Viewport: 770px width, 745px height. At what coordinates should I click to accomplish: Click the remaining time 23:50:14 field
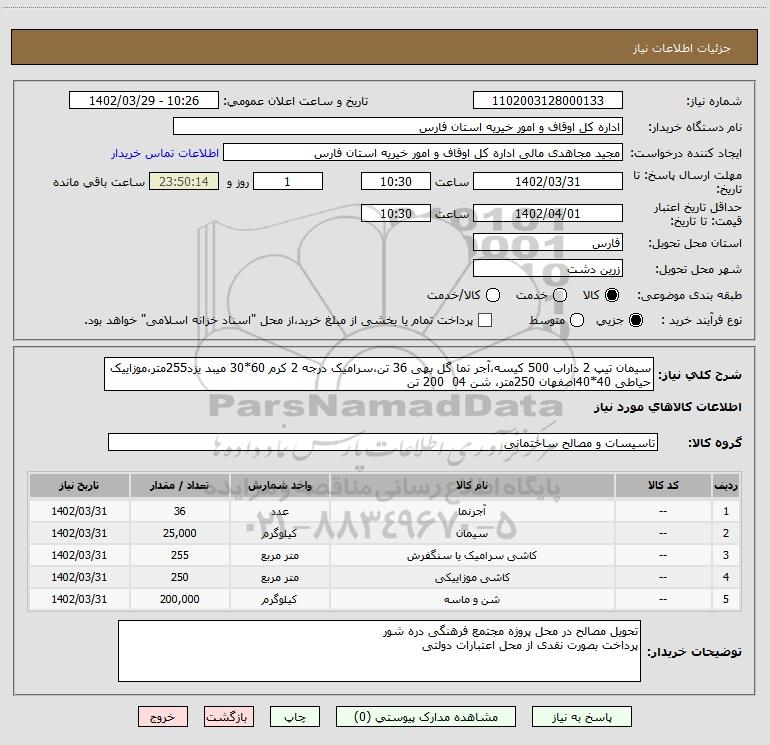[184, 181]
